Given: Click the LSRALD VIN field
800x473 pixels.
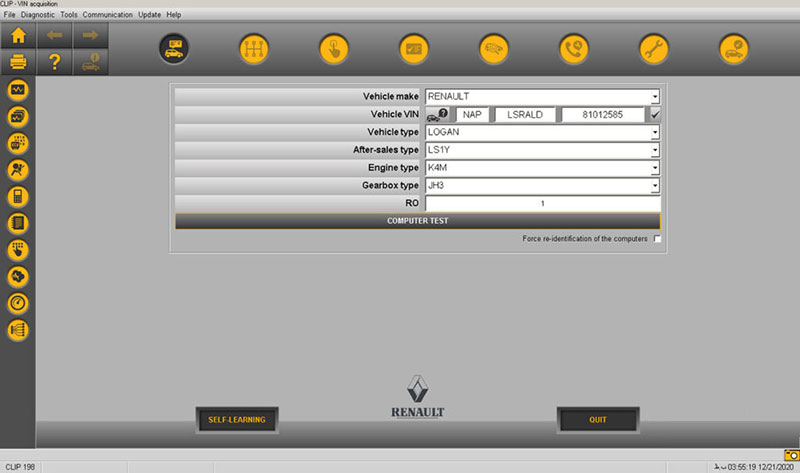Looking at the screenshot, I should pos(525,115).
